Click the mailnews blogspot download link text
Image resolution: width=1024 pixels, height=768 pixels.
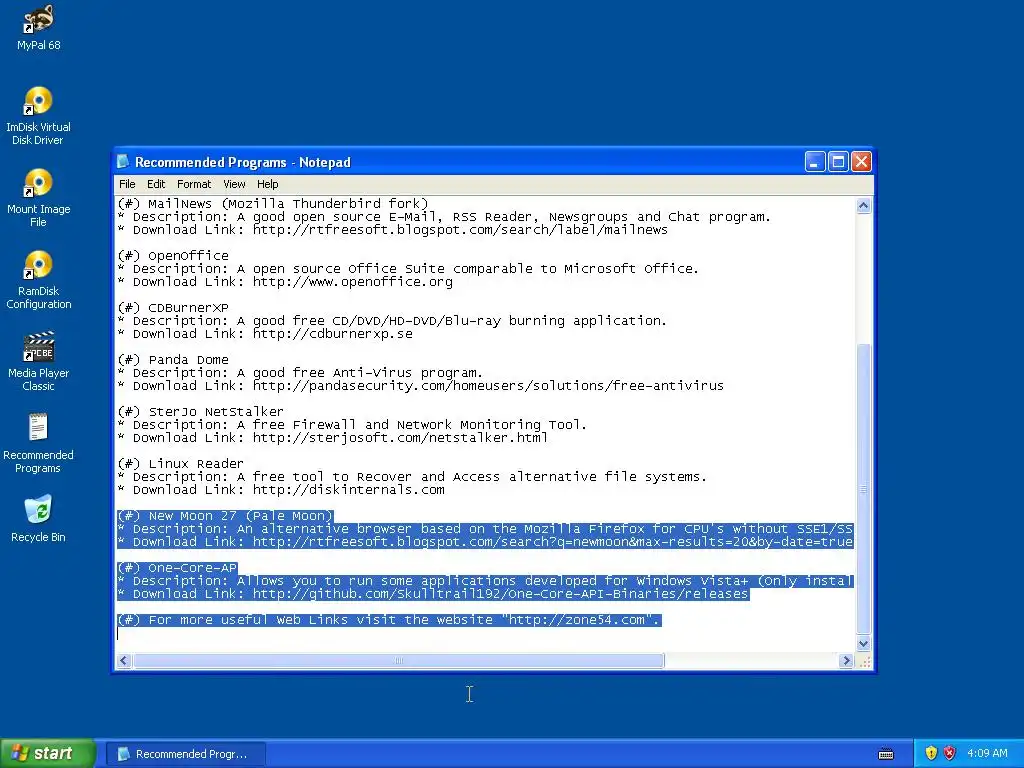pos(460,230)
